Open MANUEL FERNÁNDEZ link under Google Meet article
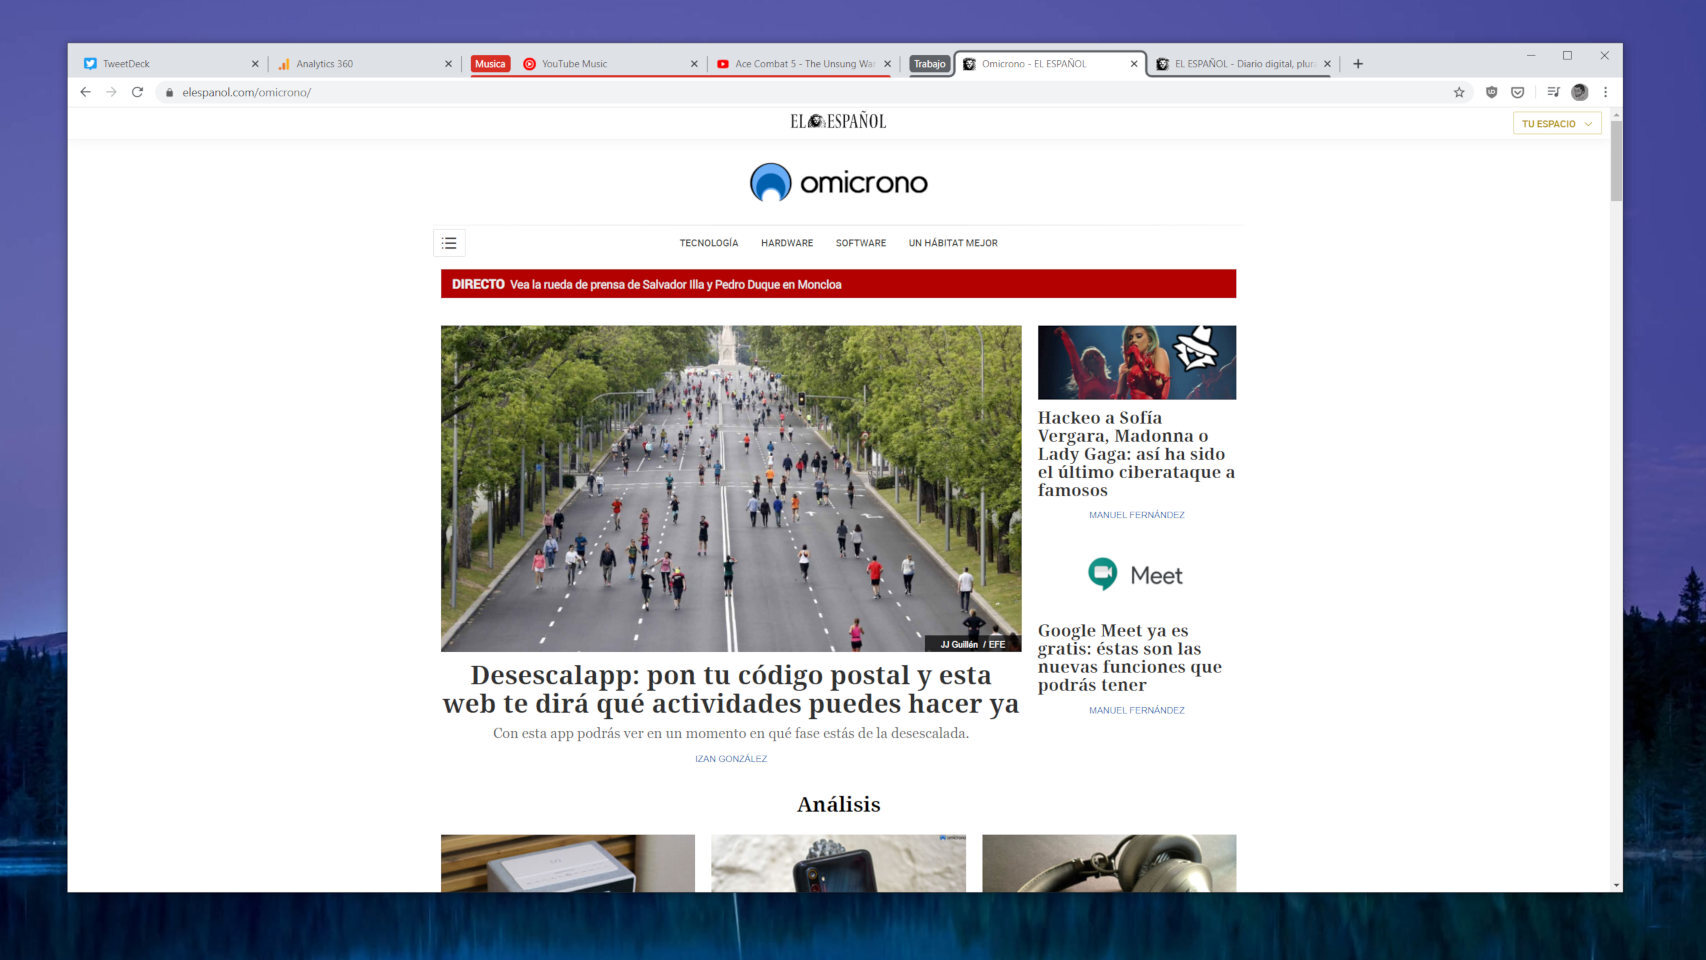This screenshot has height=960, width=1706. click(x=1136, y=710)
